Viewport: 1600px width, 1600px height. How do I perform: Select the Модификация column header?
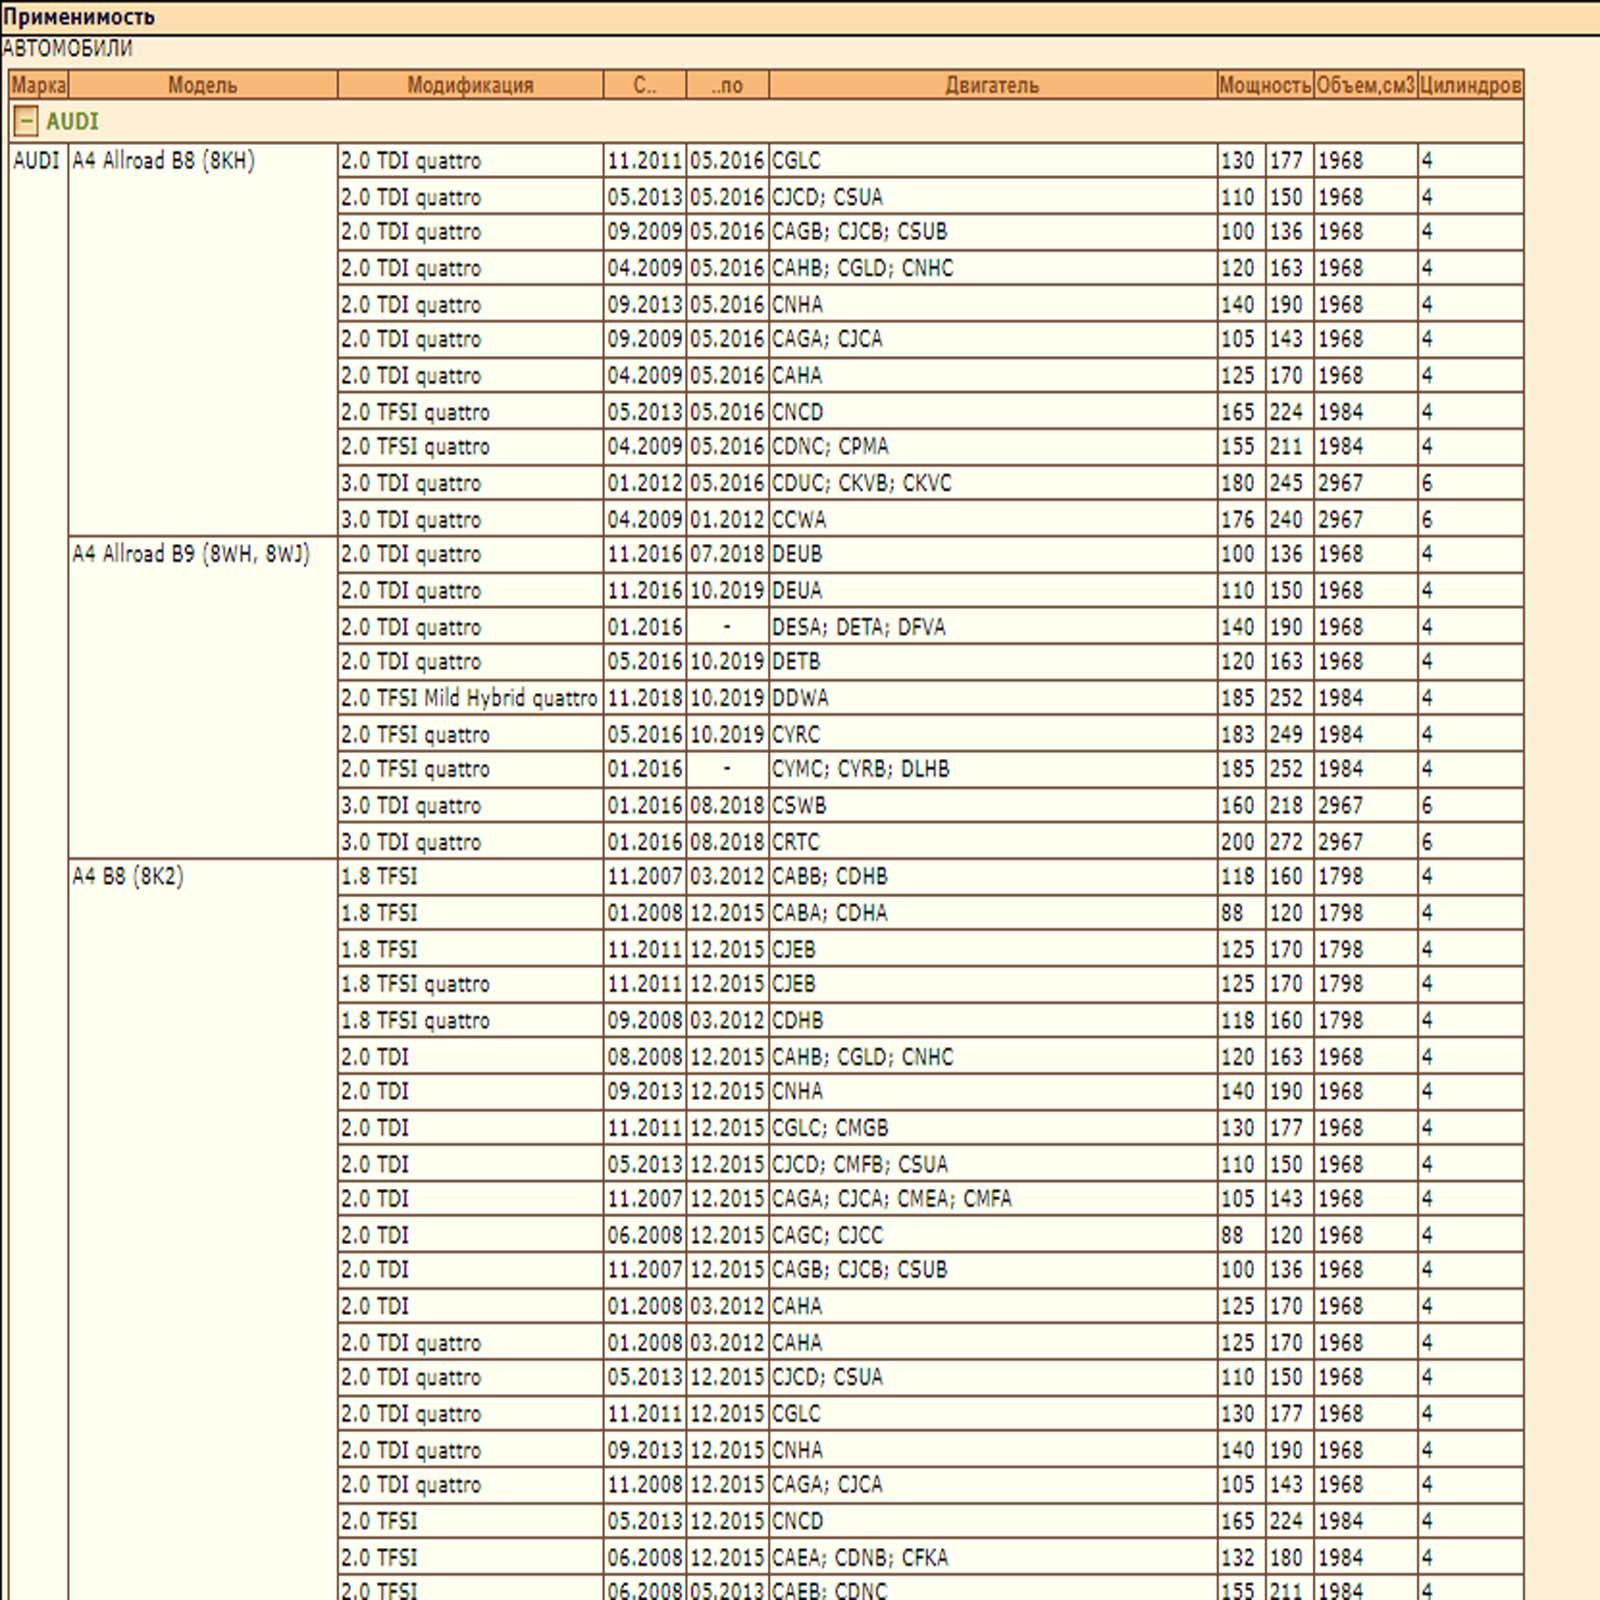470,85
